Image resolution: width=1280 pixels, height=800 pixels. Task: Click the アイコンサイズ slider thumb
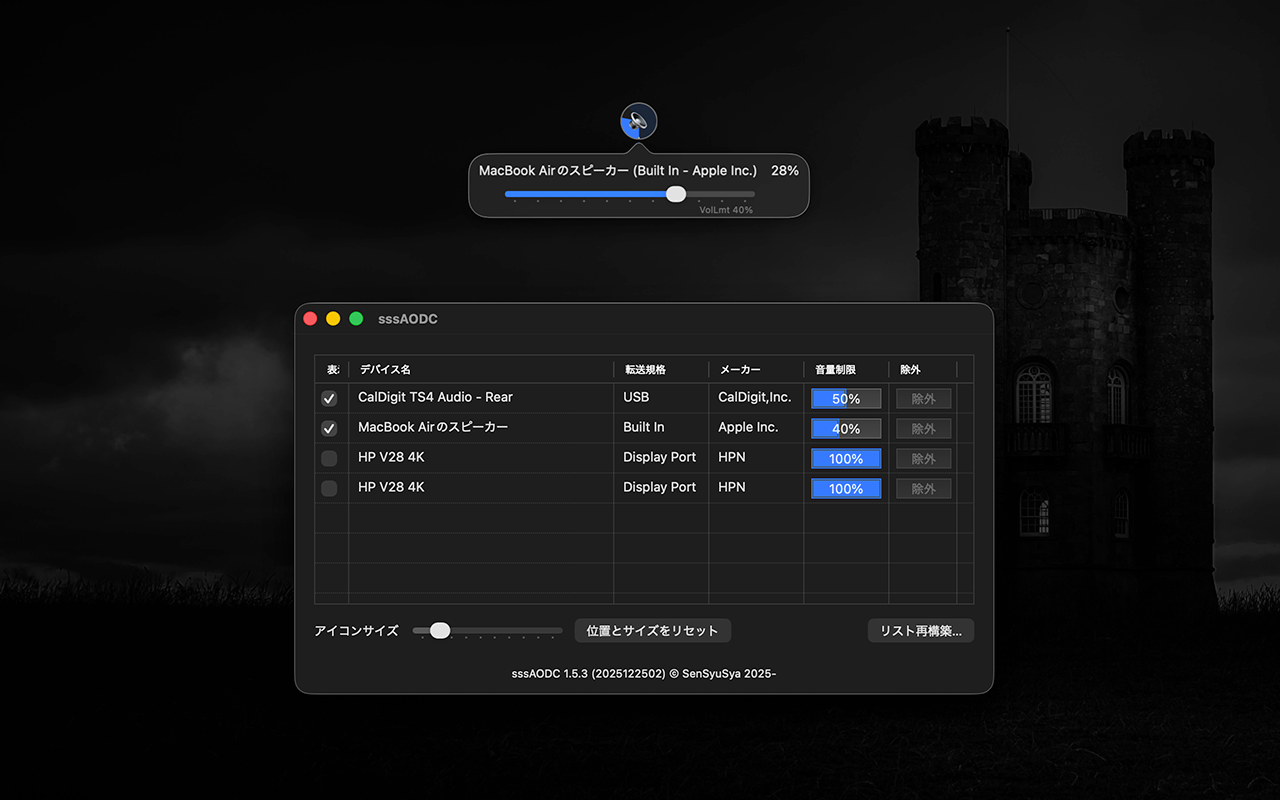click(x=440, y=631)
